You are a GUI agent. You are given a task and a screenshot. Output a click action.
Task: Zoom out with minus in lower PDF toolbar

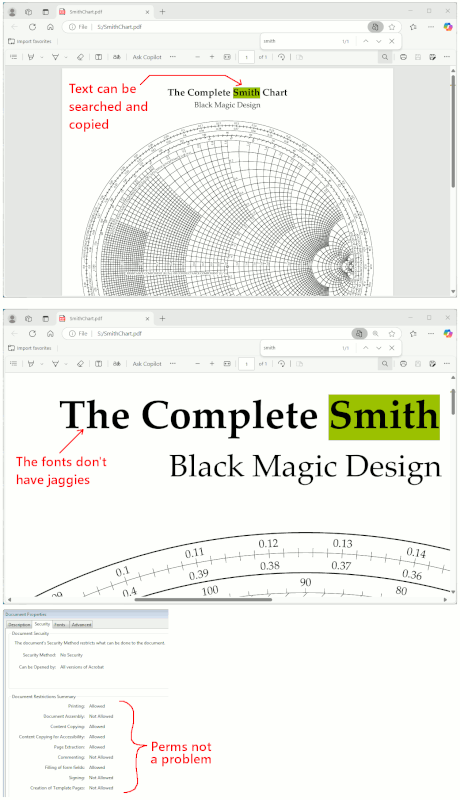click(x=197, y=364)
